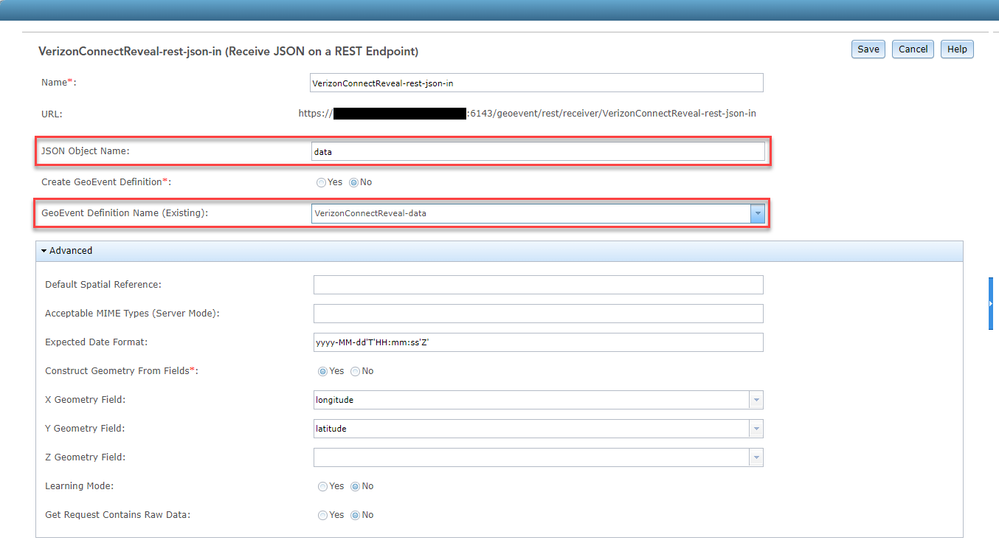Open X Geometry Field dropdown arrow
Viewport: 999px width, 560px height.
(756, 400)
